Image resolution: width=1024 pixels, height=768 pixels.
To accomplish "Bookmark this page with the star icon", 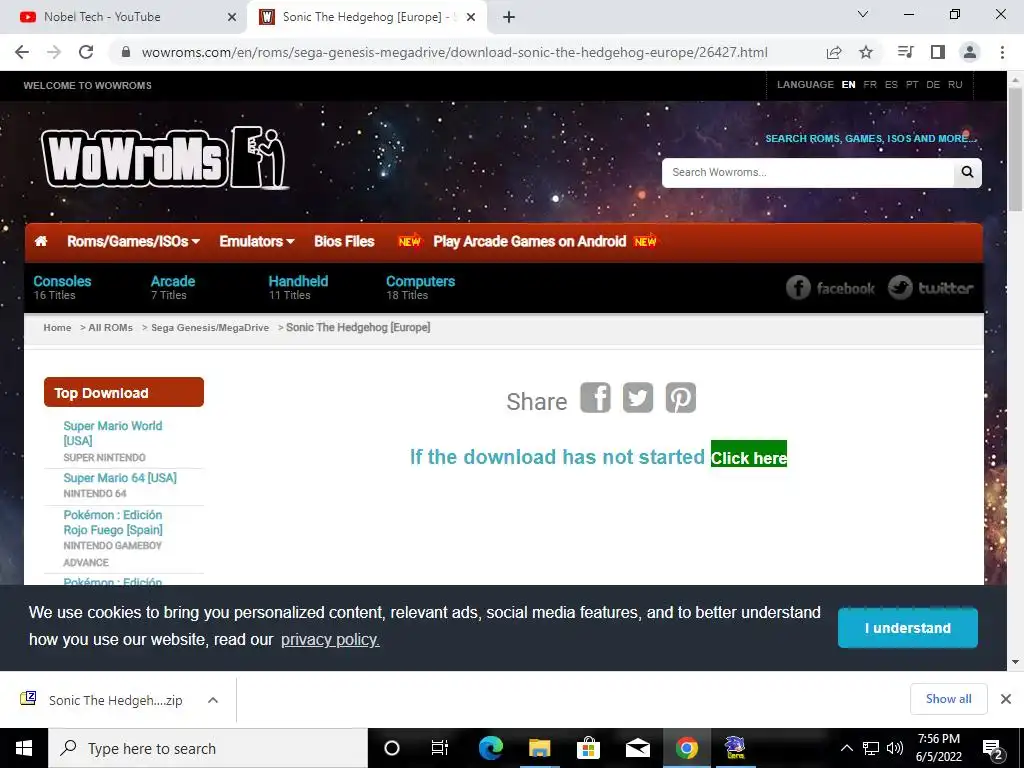I will point(866,52).
